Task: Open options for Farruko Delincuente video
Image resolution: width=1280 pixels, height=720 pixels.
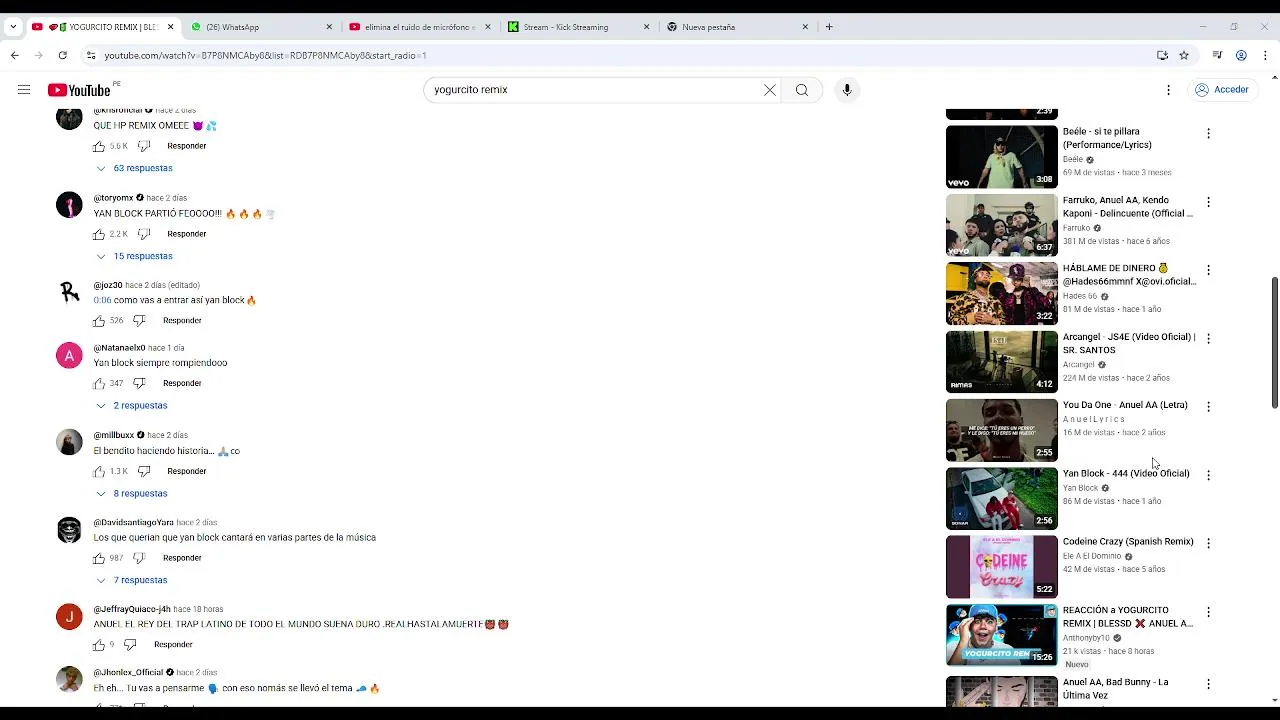Action: coord(1208,202)
